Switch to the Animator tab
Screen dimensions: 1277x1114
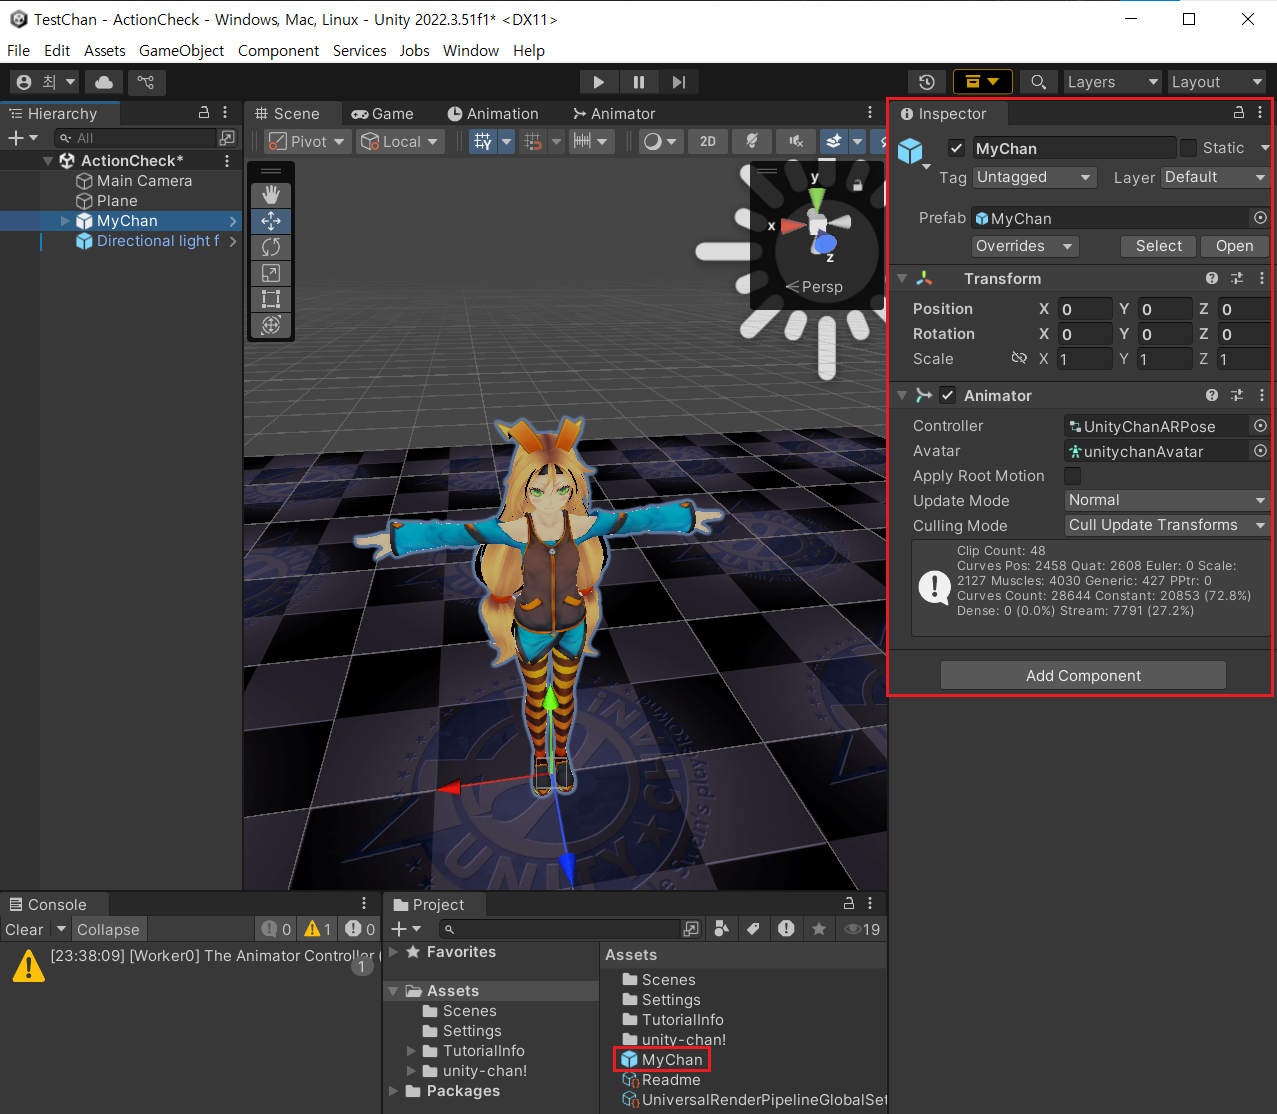pyautogui.click(x=614, y=114)
